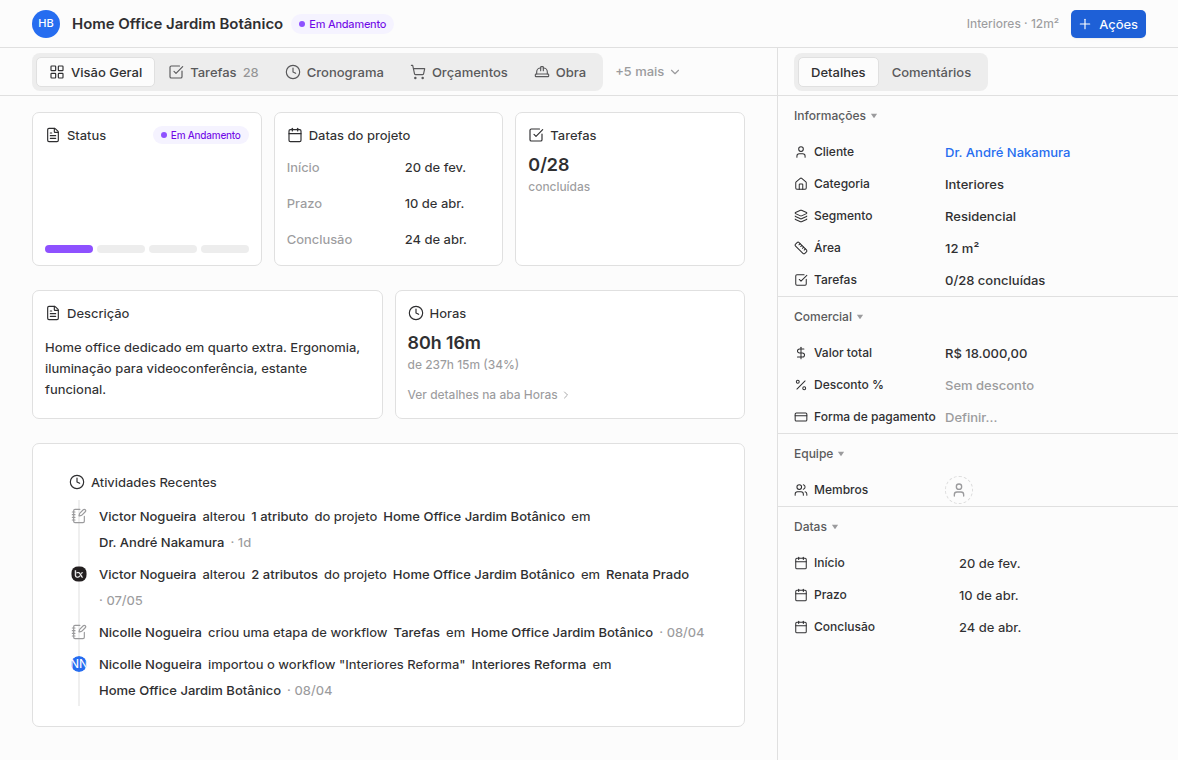Screen dimensions: 1178x760
Task: Click the Residencial segment value
Action: point(980,216)
